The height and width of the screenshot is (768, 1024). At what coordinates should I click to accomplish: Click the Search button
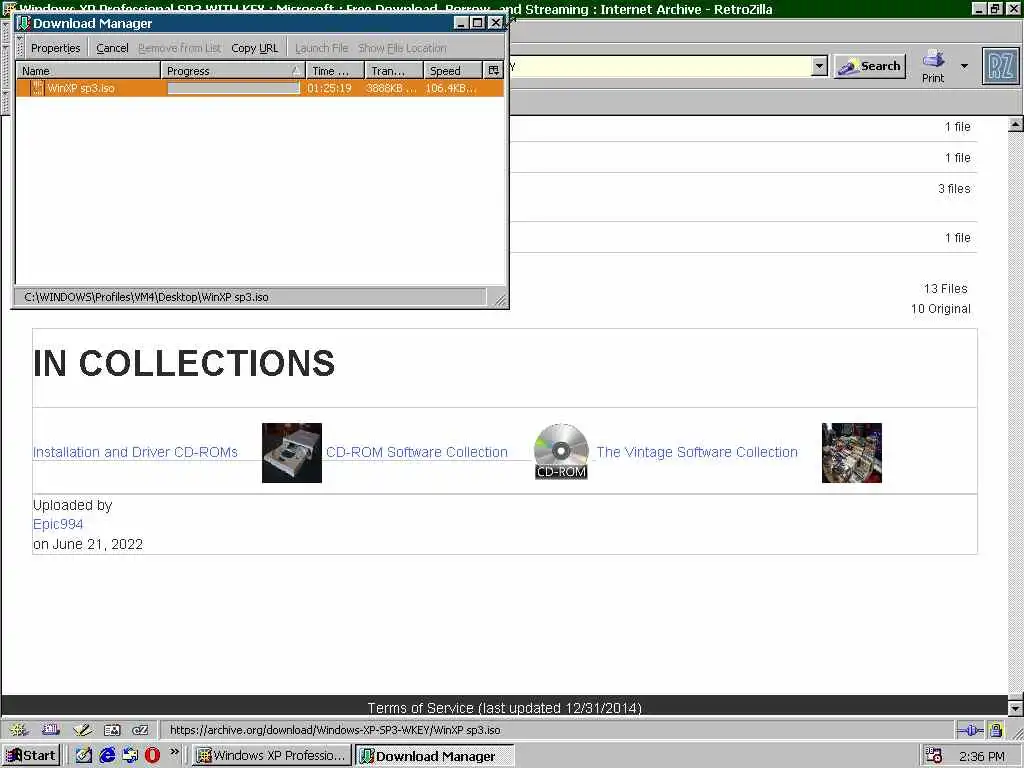click(x=870, y=66)
